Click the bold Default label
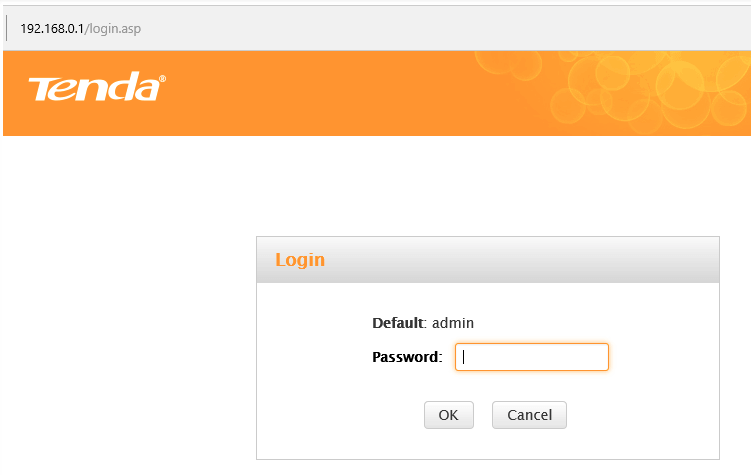751x475 pixels. tap(398, 323)
